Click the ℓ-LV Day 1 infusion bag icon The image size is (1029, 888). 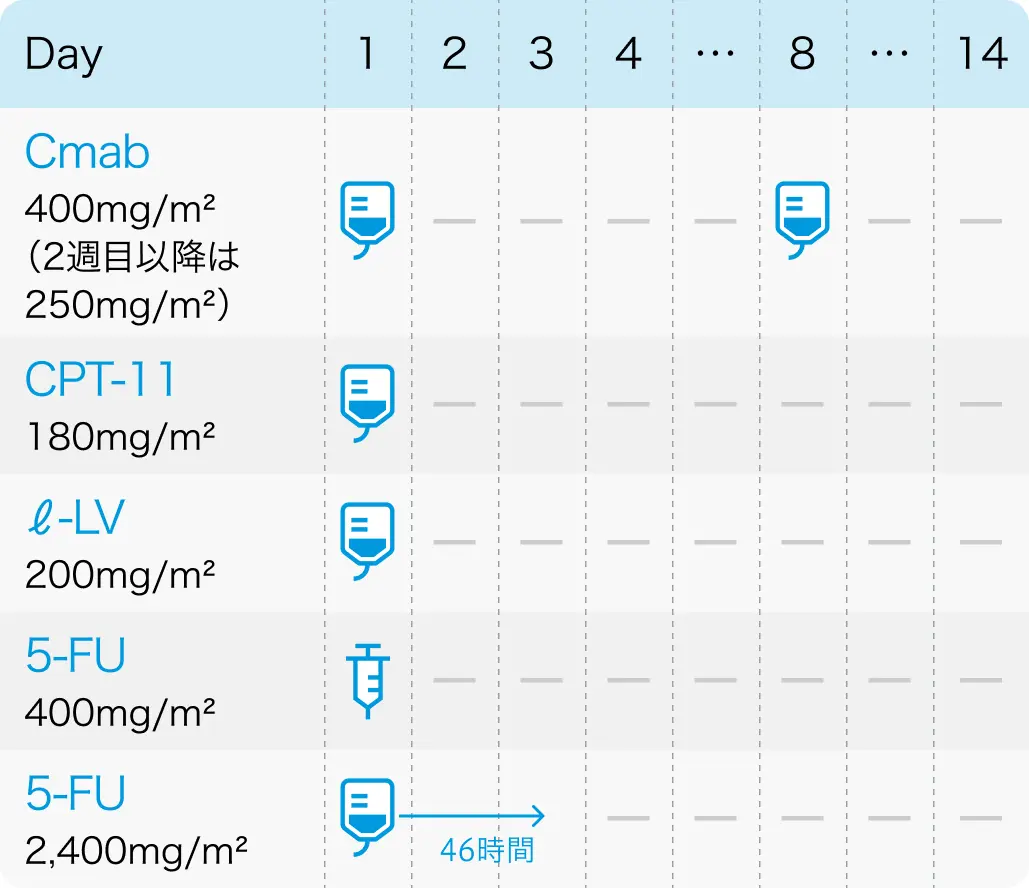click(368, 541)
